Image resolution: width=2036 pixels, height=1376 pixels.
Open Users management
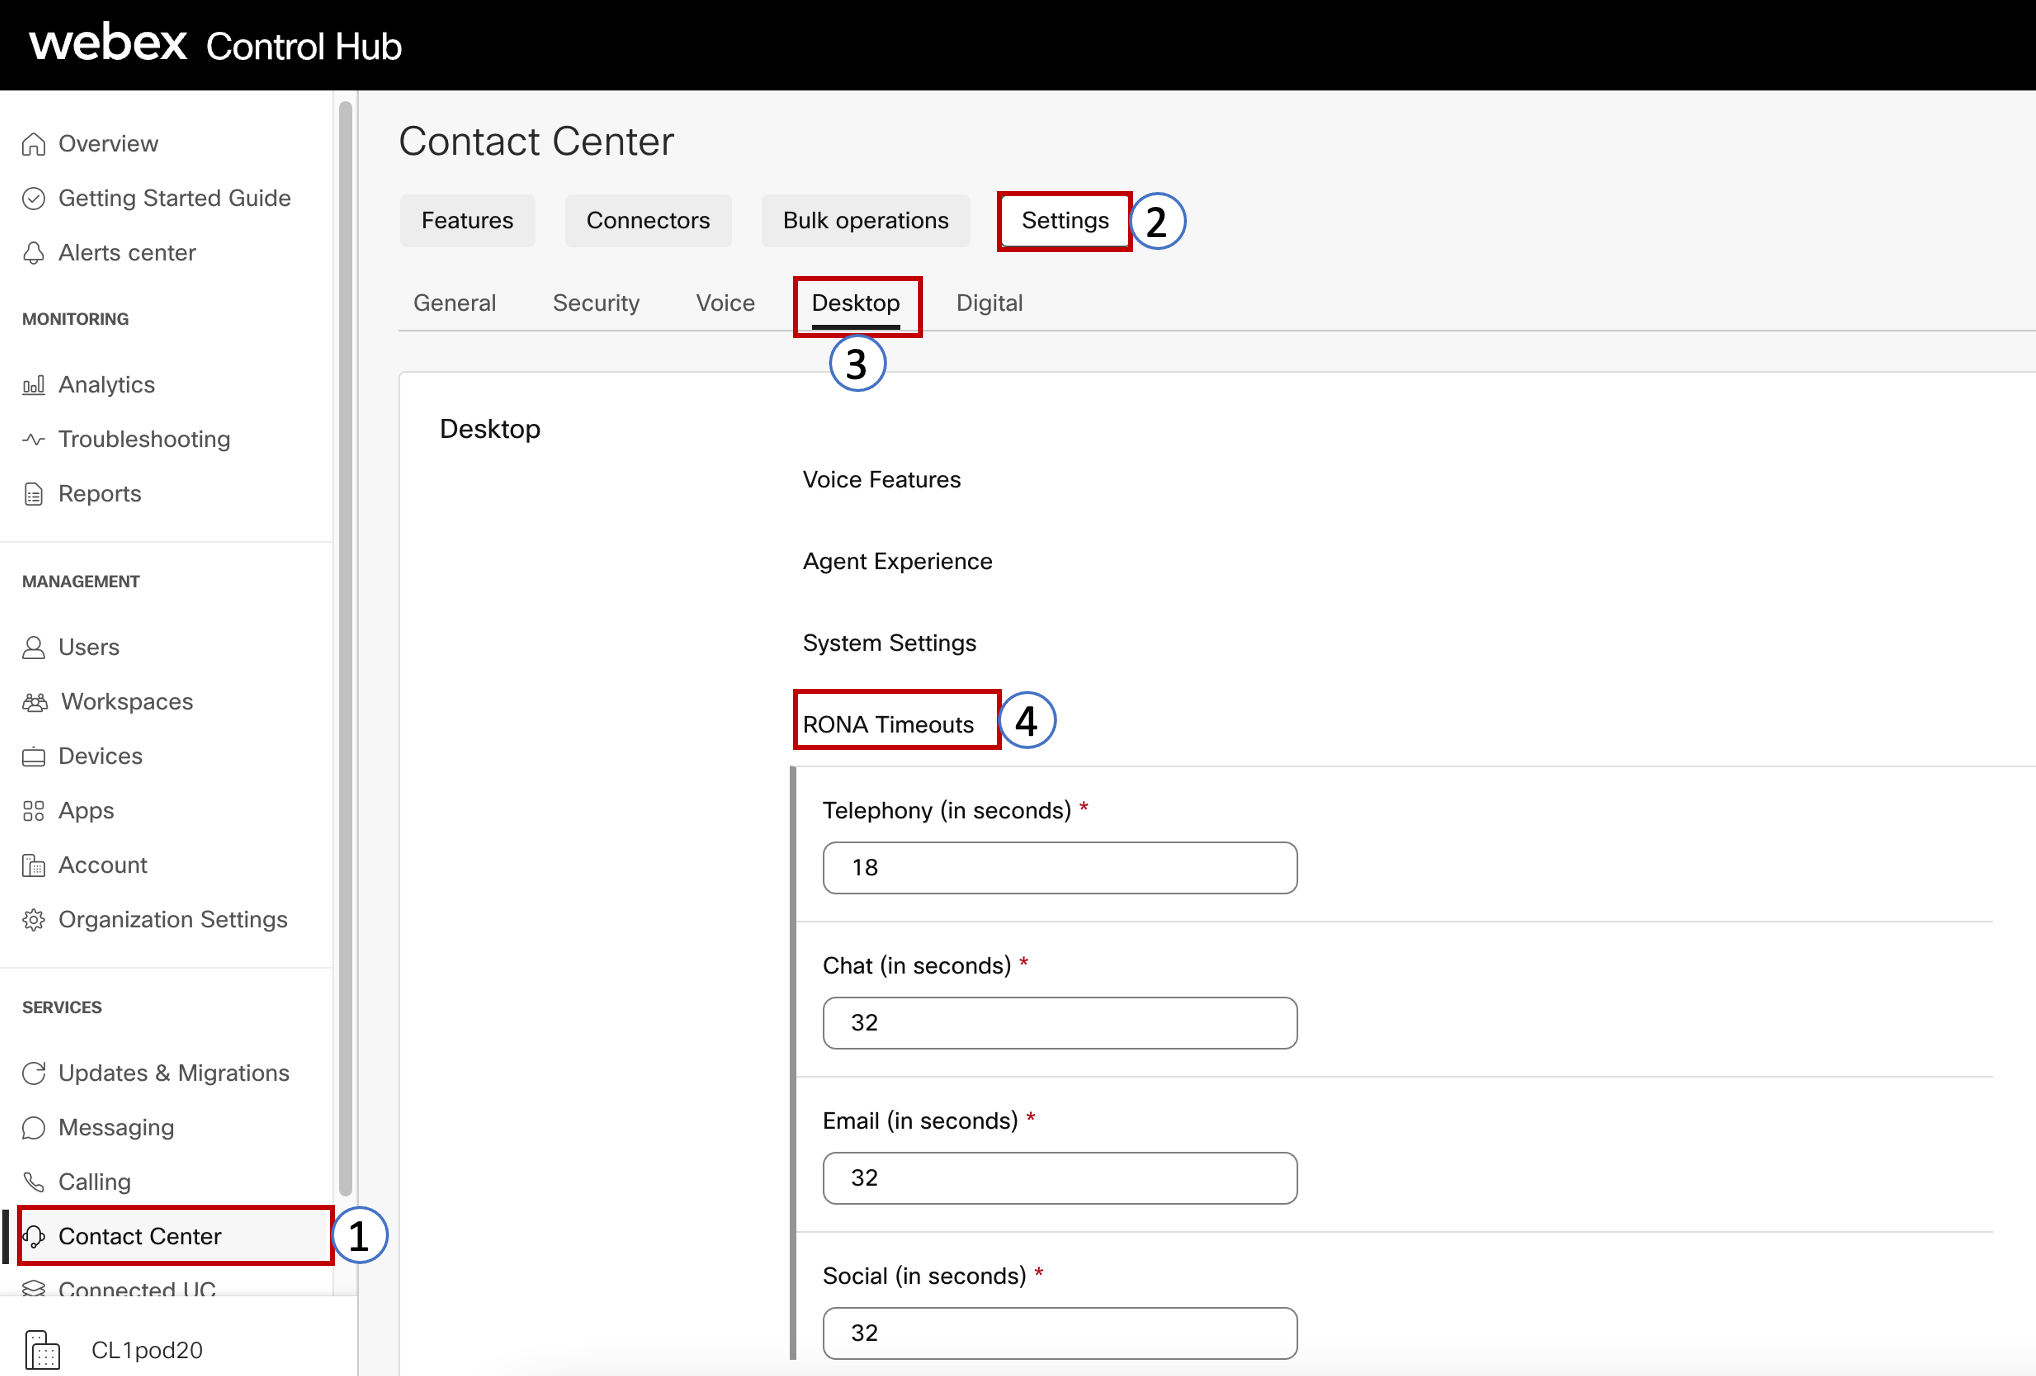[88, 646]
